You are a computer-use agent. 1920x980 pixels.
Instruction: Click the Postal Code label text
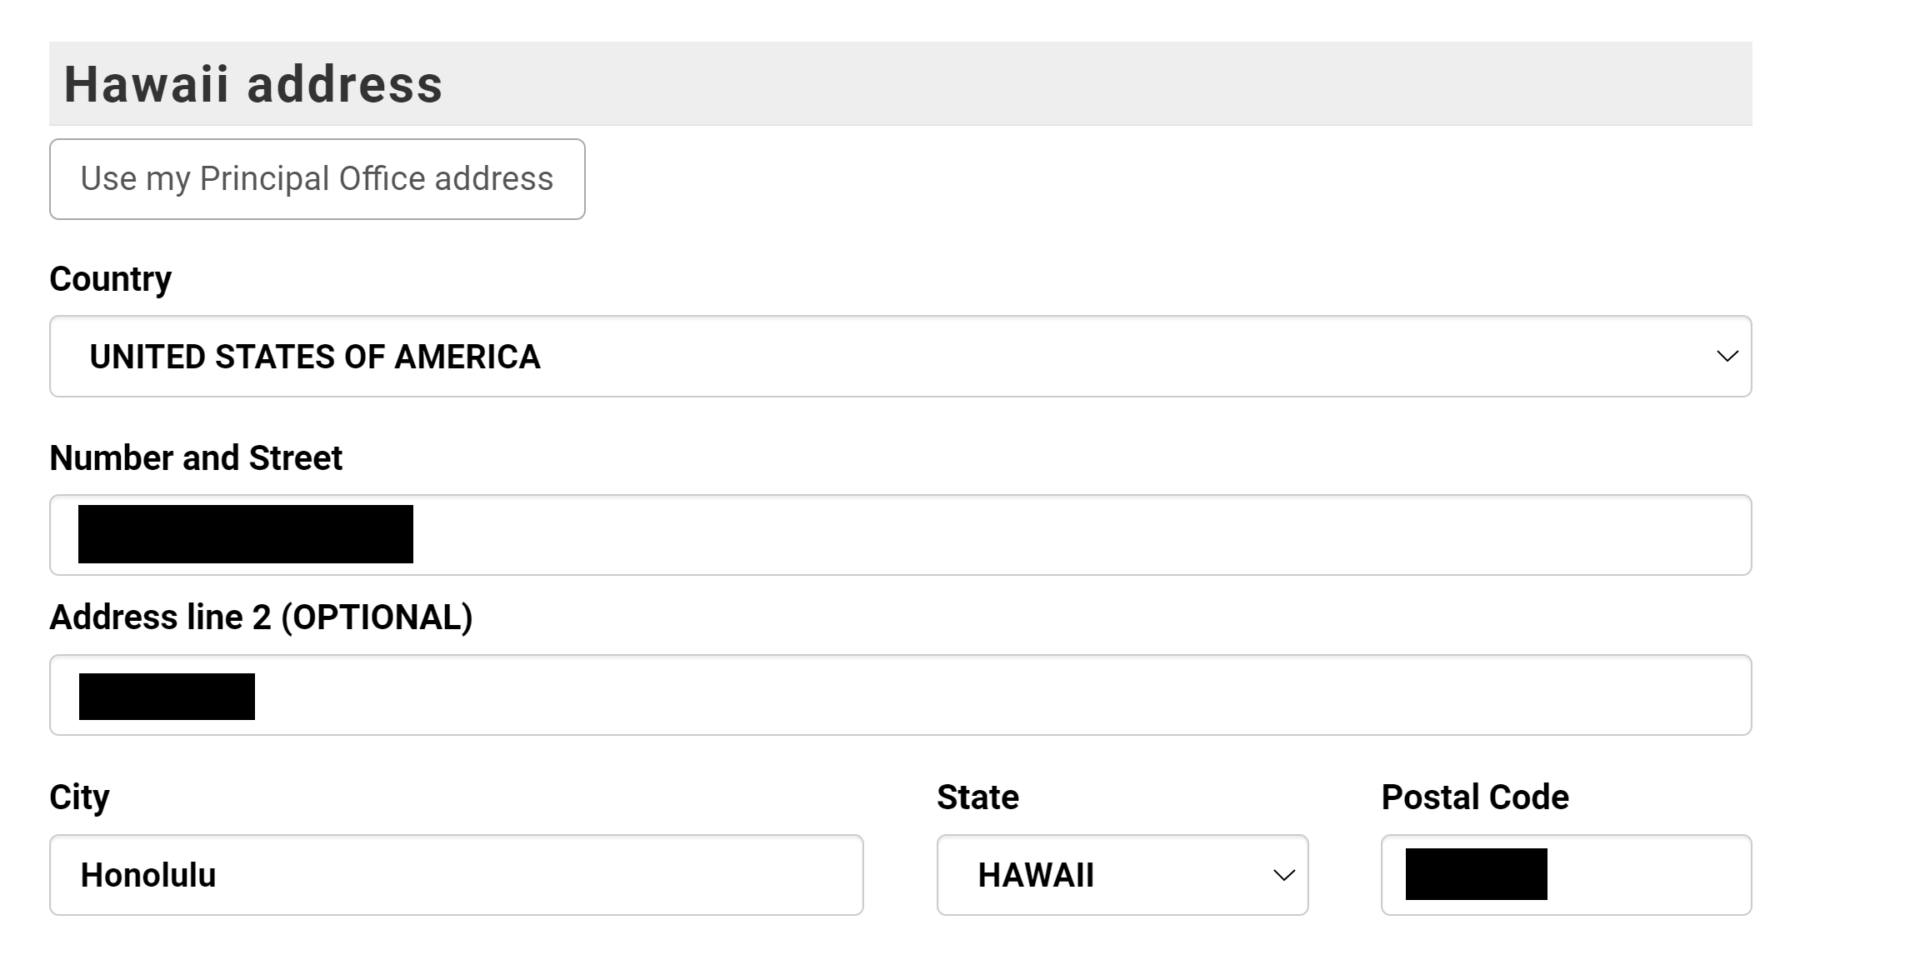tap(1474, 797)
